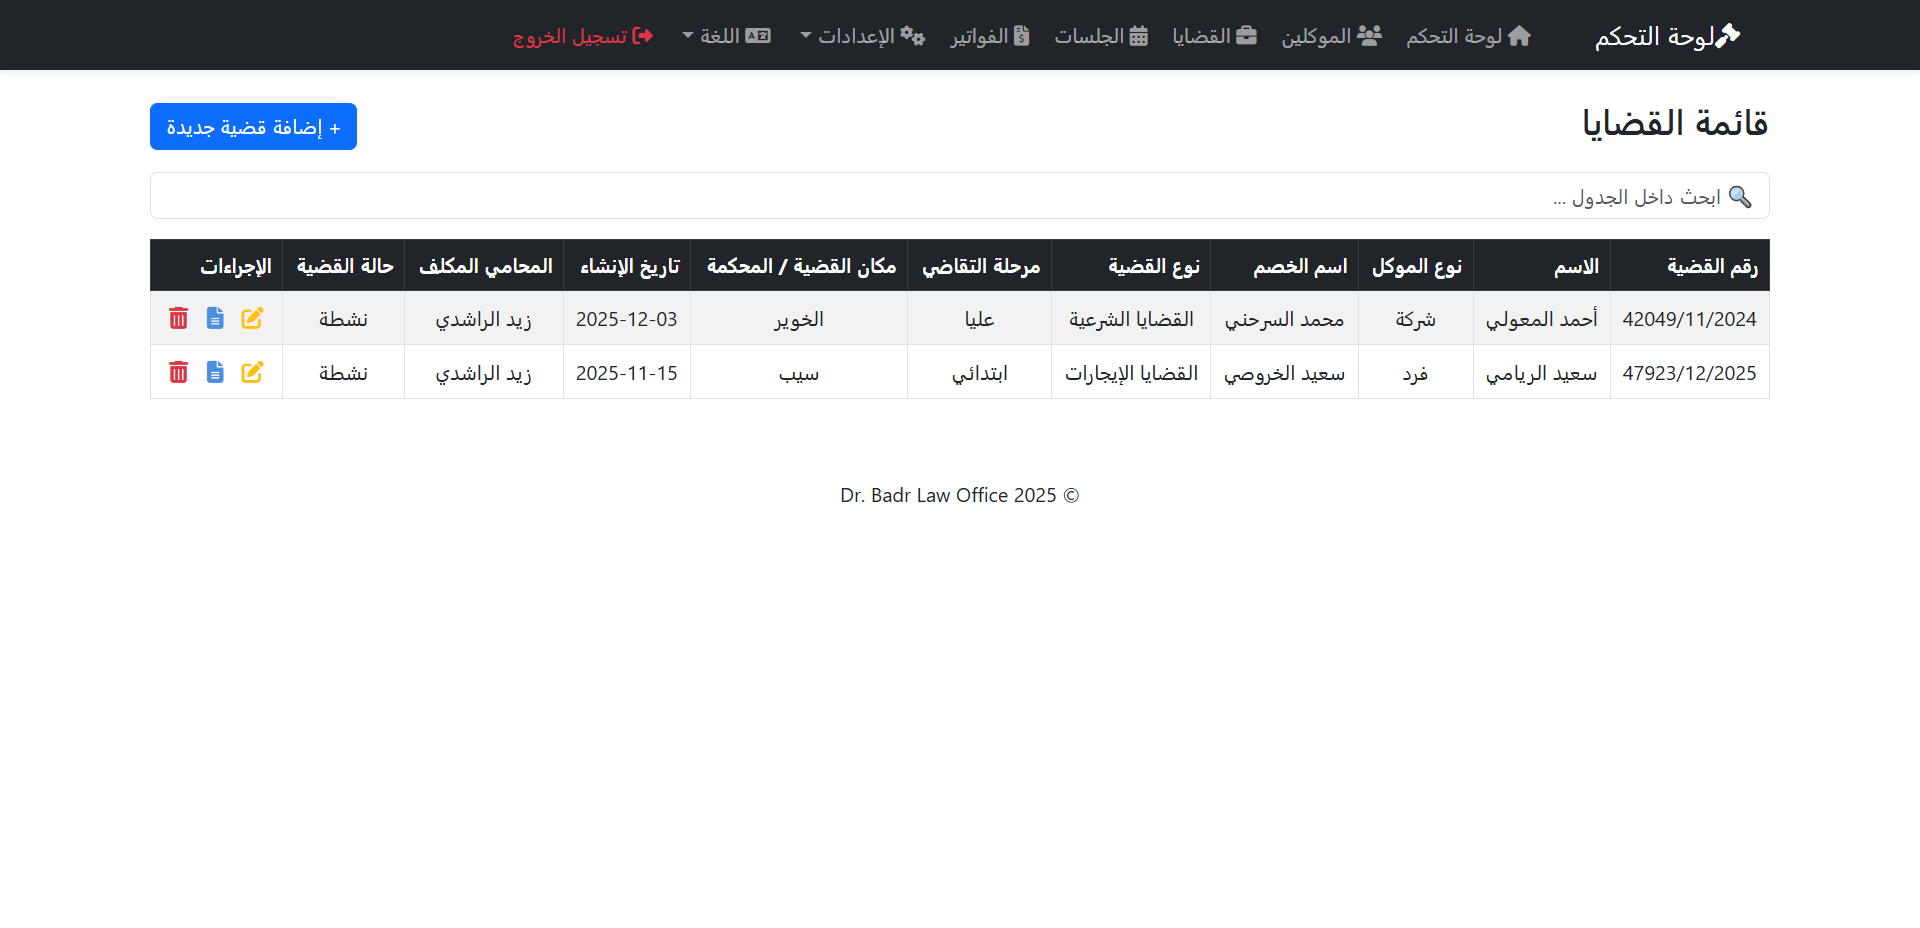Click the إضافة قضية جديدة button

coord(253,126)
